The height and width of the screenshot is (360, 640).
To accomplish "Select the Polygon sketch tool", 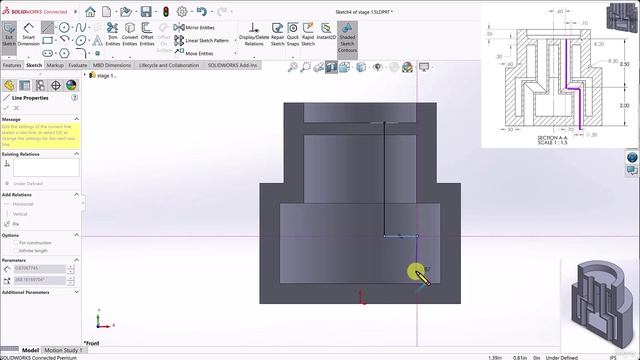I will pos(64,53).
